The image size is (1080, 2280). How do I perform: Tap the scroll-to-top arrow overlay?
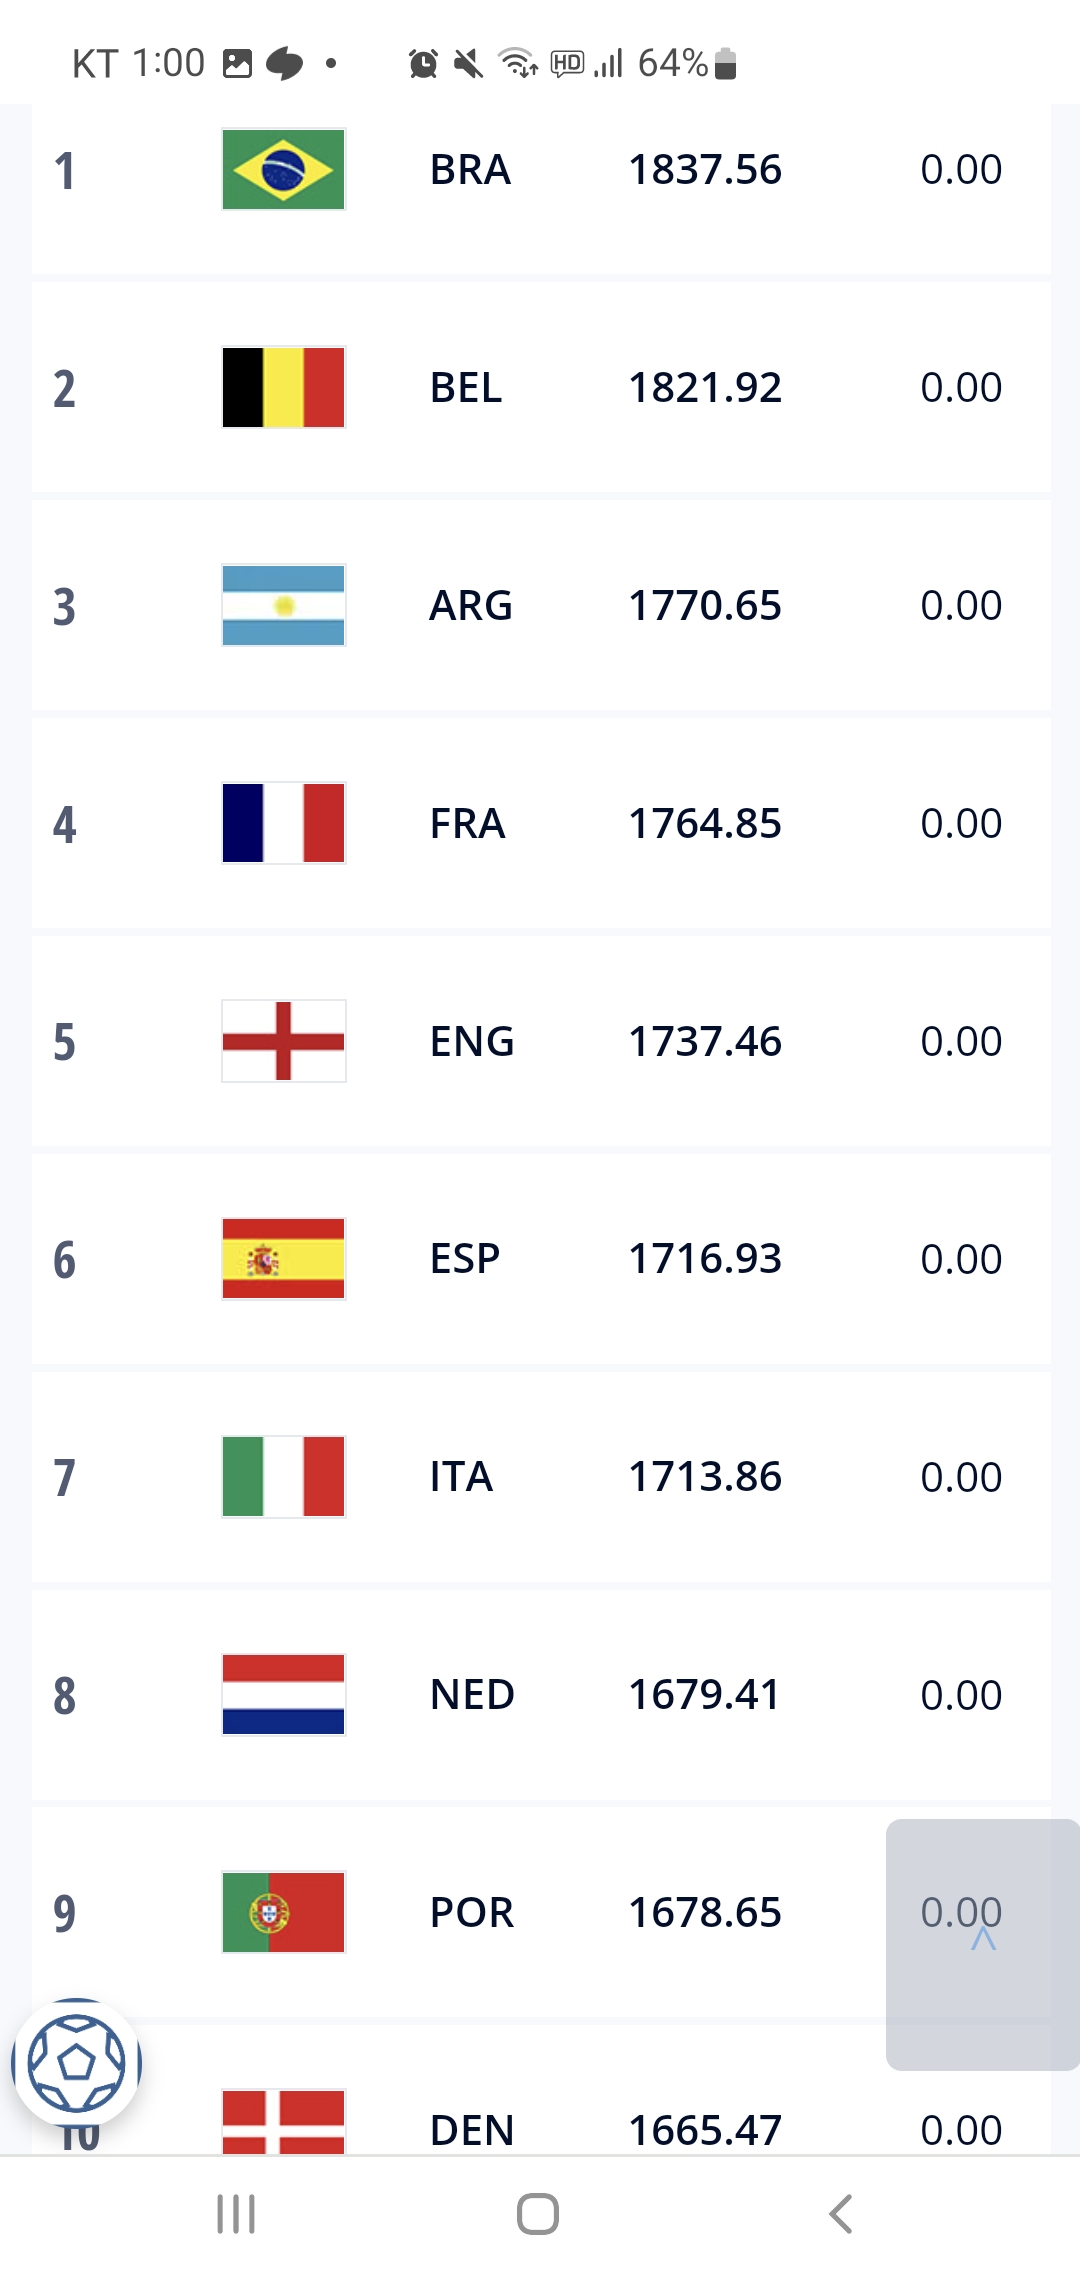coord(983,1944)
